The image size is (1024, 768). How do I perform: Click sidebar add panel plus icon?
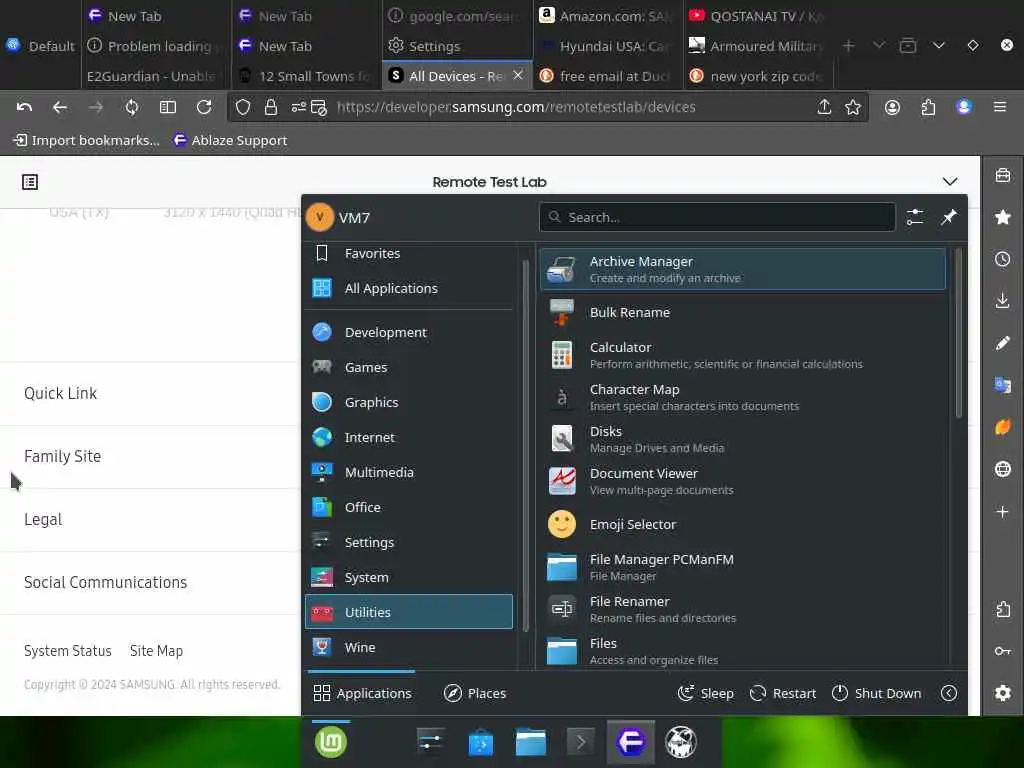coord(1002,511)
